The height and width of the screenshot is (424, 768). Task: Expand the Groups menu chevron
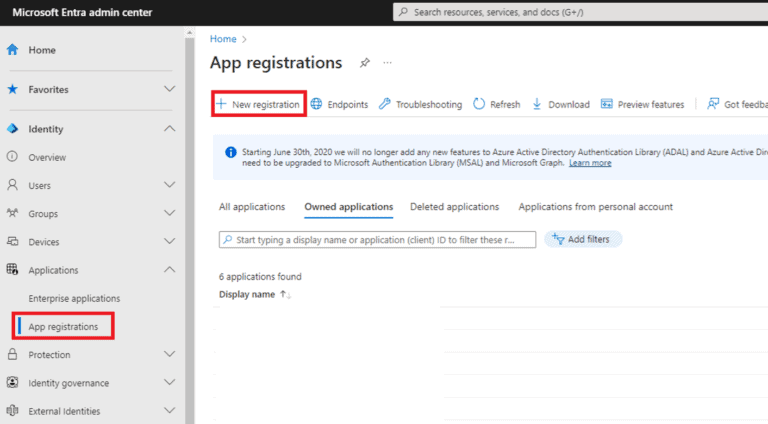click(x=169, y=213)
